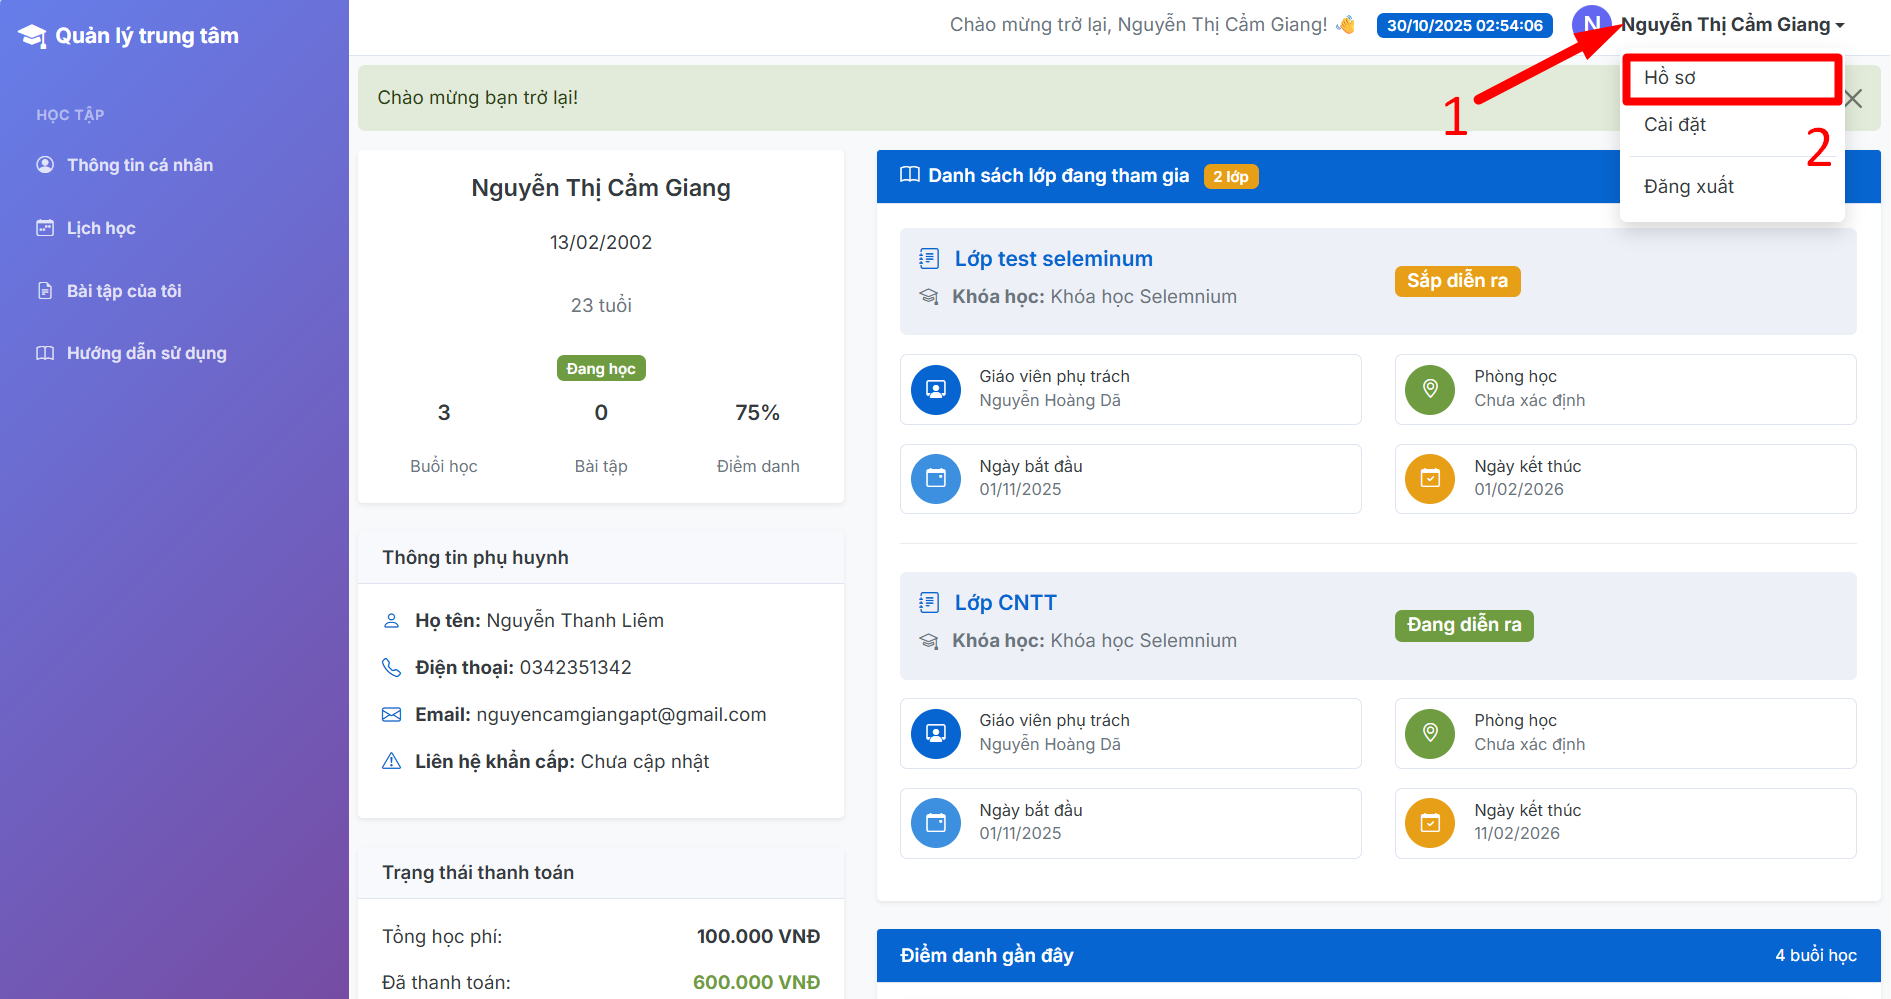The height and width of the screenshot is (999, 1891).
Task: Click the envelope icon beside Email
Action: [391, 714]
